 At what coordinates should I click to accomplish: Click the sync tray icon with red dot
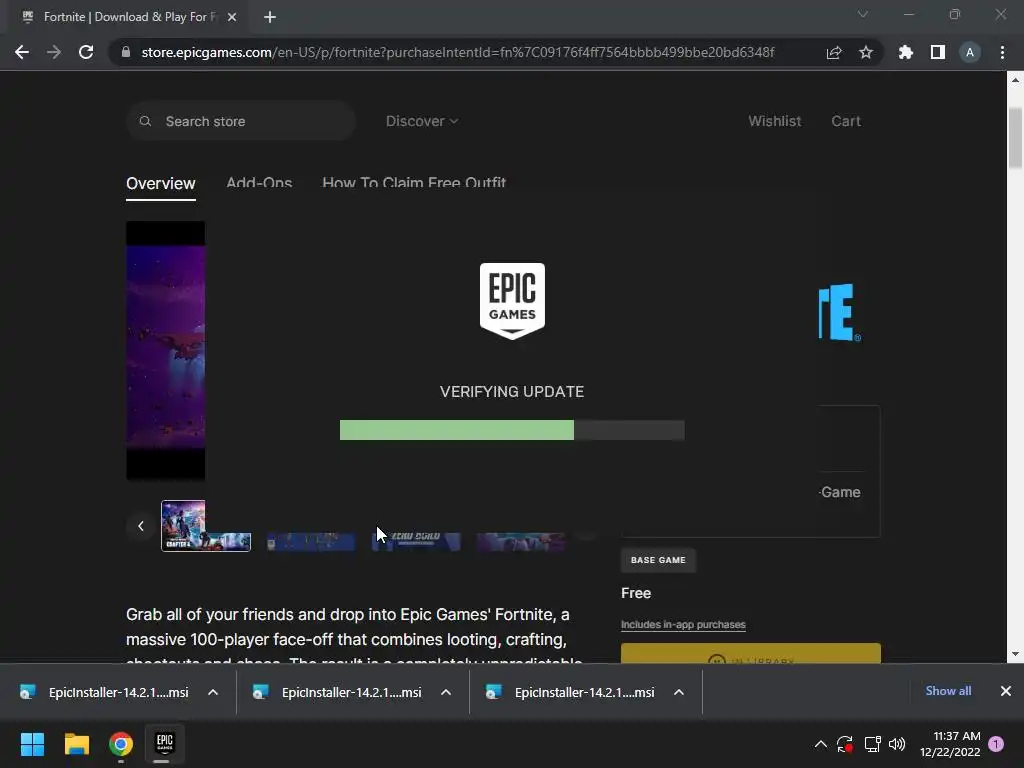[845, 744]
